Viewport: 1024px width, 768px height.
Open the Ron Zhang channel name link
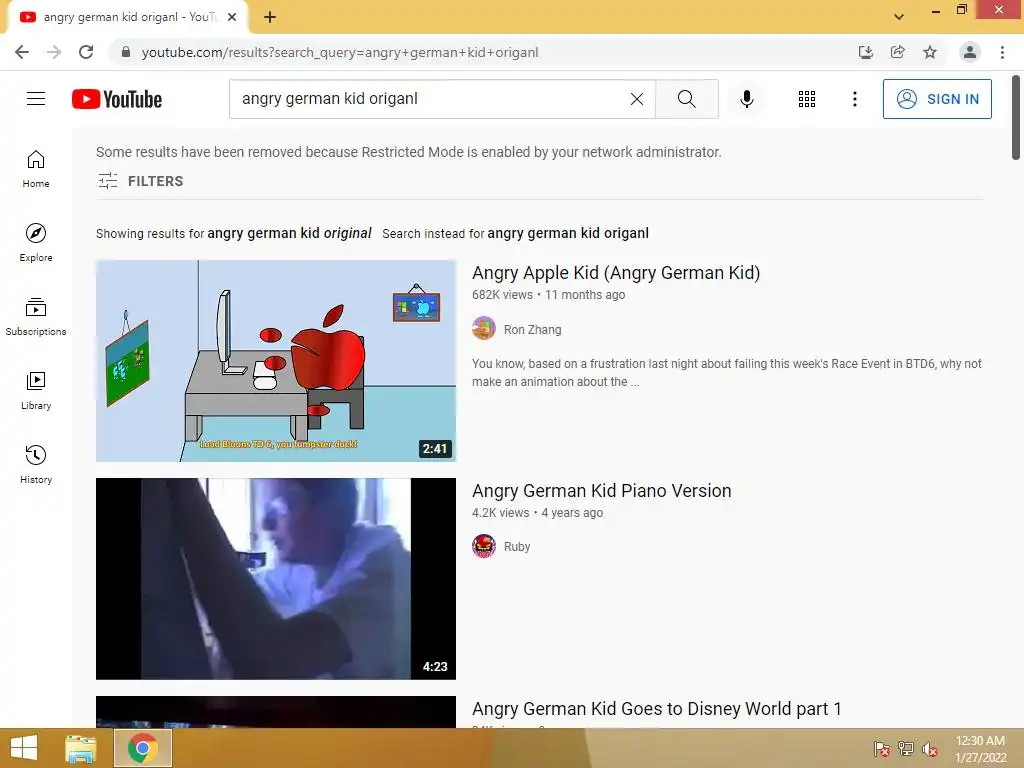click(x=532, y=330)
